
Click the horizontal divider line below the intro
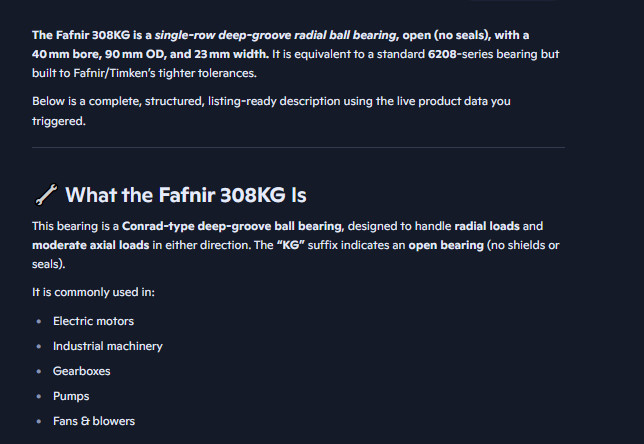299,147
